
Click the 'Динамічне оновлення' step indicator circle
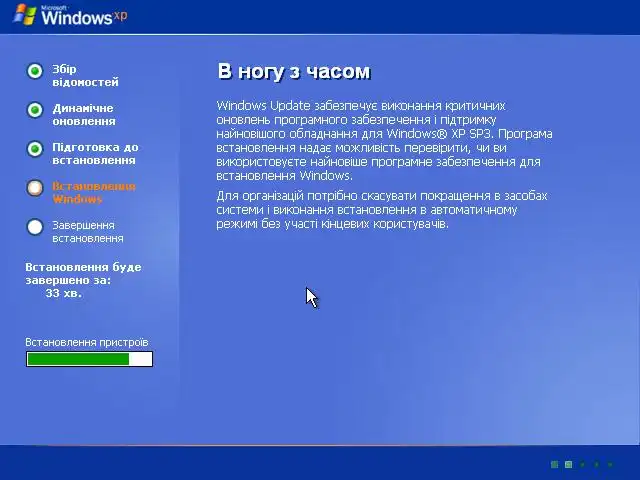(x=35, y=110)
